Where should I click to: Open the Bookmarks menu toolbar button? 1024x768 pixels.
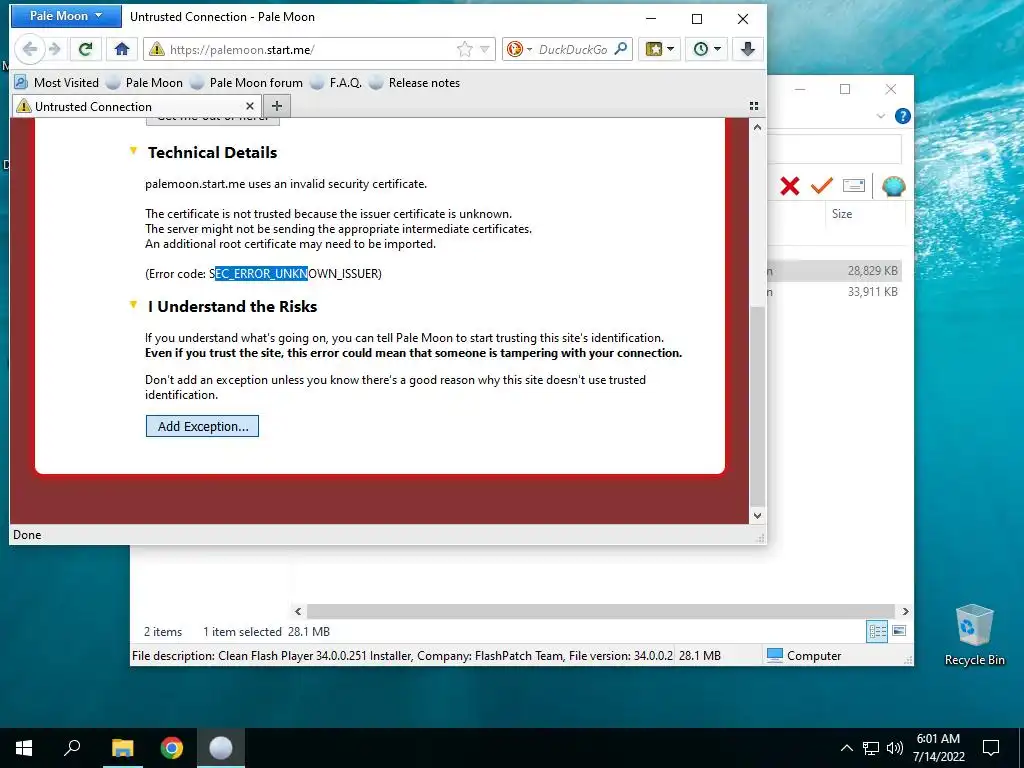tap(660, 49)
